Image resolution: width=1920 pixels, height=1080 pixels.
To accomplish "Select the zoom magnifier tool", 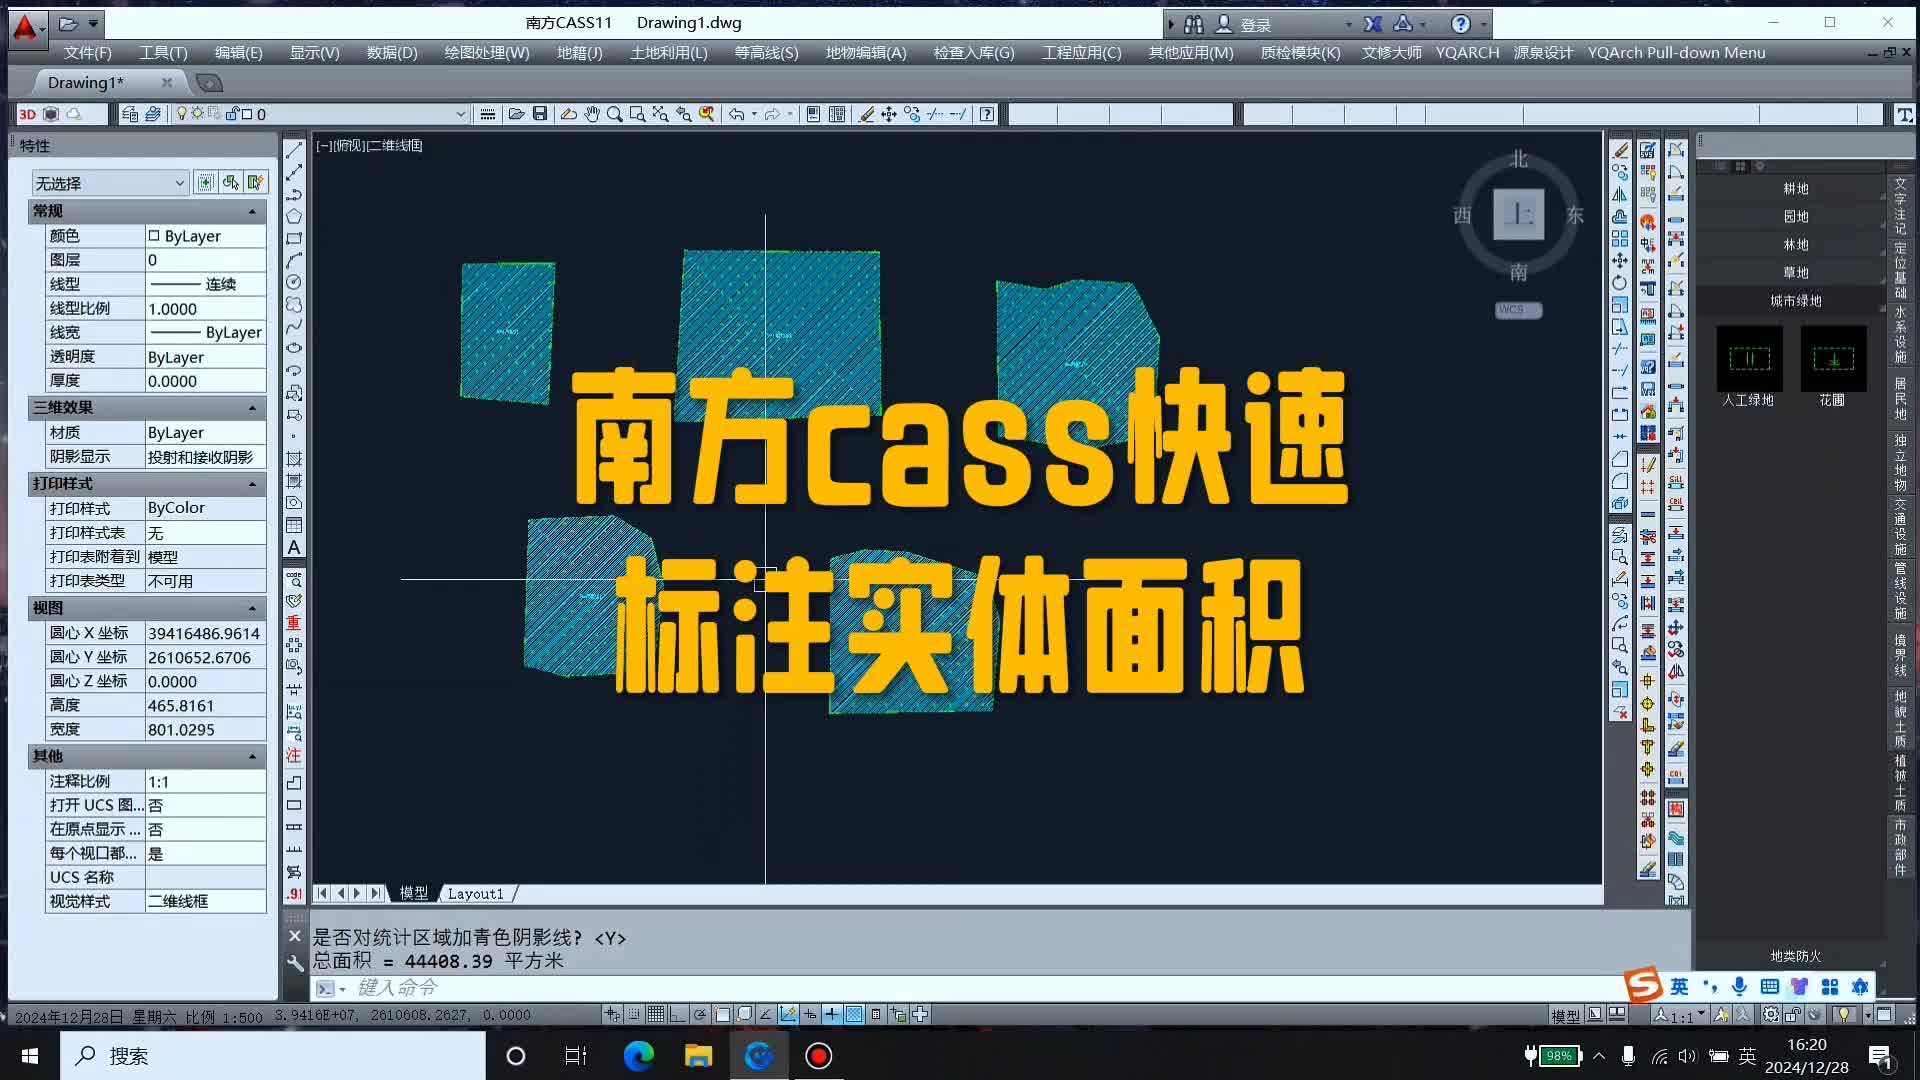I will click(x=614, y=114).
